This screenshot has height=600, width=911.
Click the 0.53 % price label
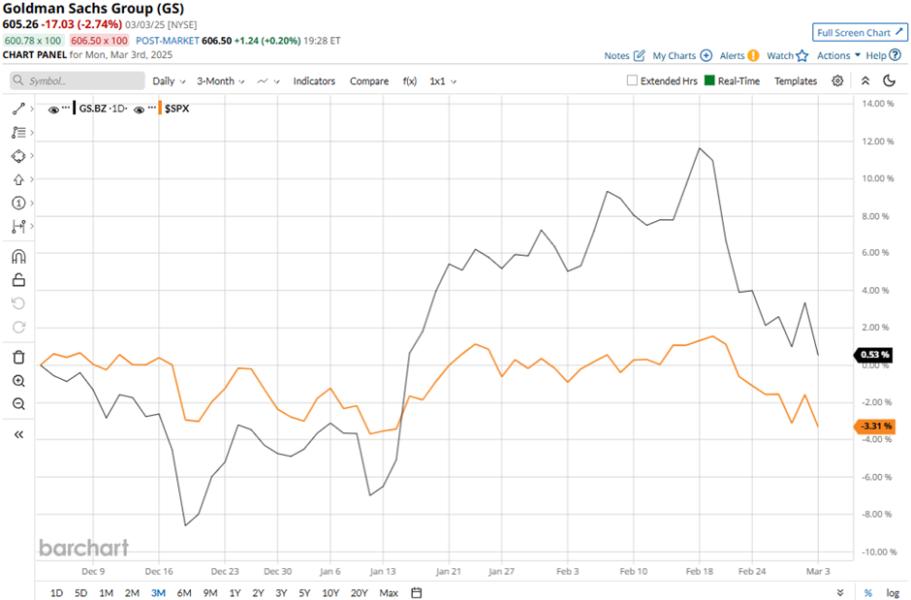[873, 354]
